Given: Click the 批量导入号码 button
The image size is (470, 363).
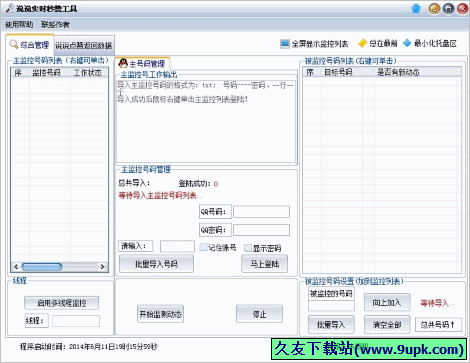Looking at the screenshot, I should pyautogui.click(x=156, y=264).
